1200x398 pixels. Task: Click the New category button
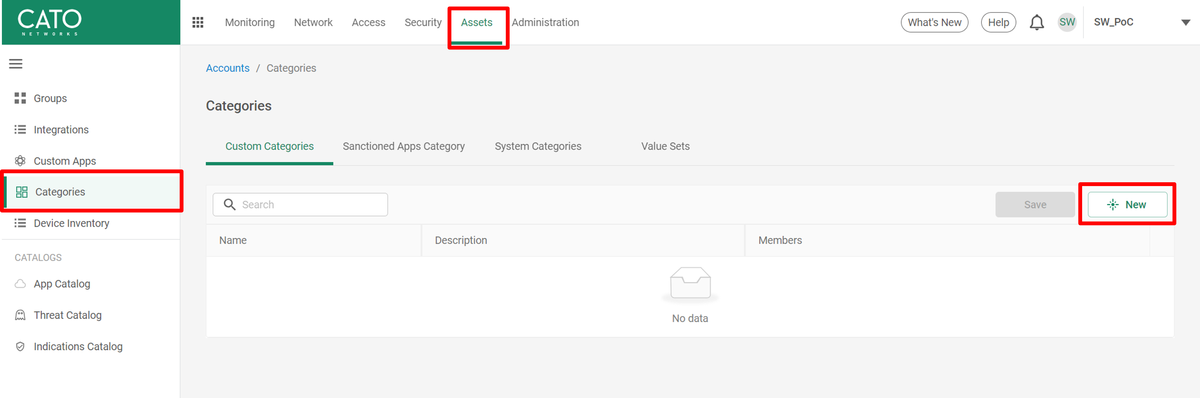(x=1127, y=204)
